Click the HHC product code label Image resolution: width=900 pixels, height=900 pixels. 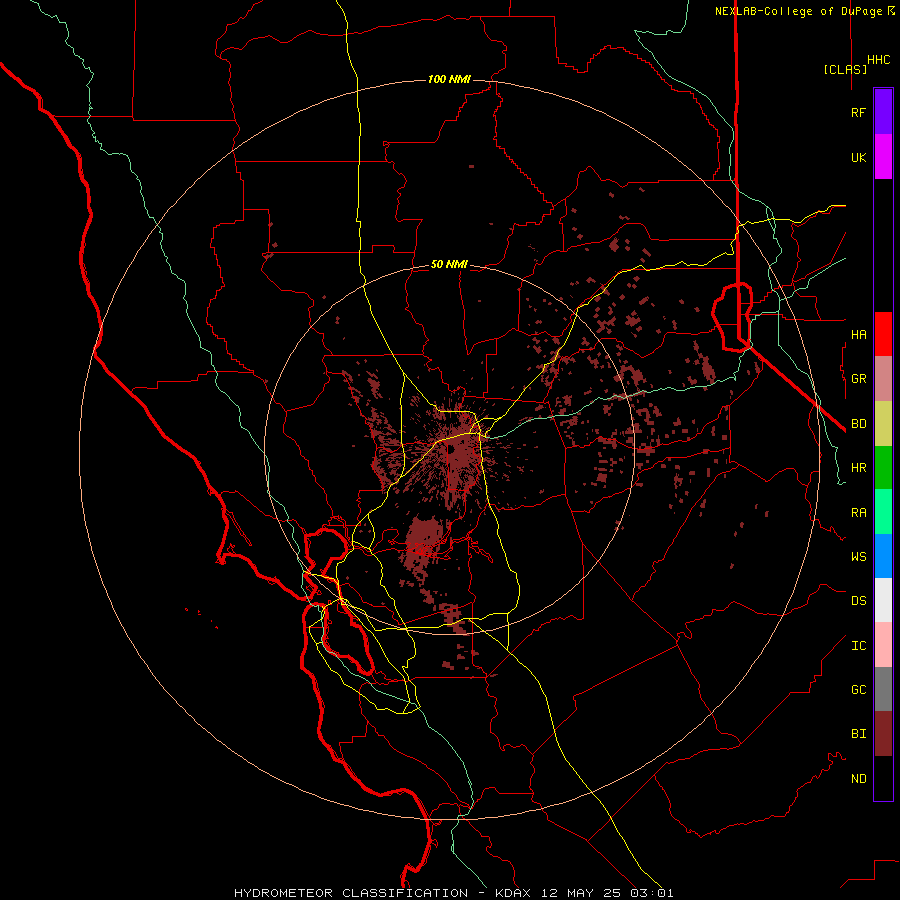click(x=879, y=60)
